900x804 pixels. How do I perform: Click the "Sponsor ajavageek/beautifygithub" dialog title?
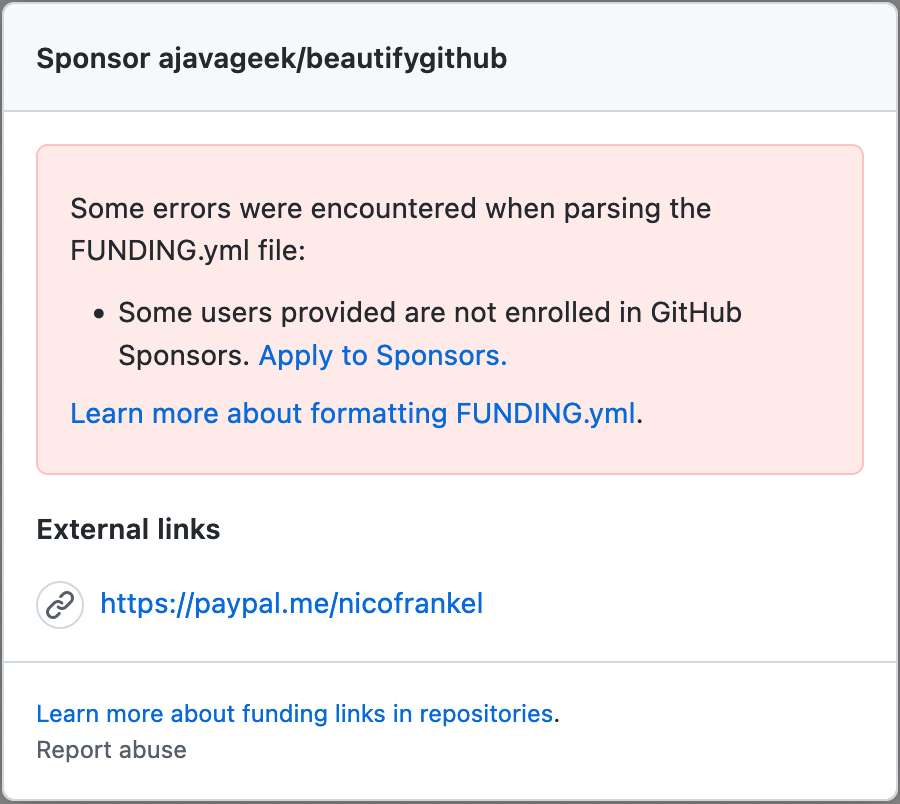point(271,59)
